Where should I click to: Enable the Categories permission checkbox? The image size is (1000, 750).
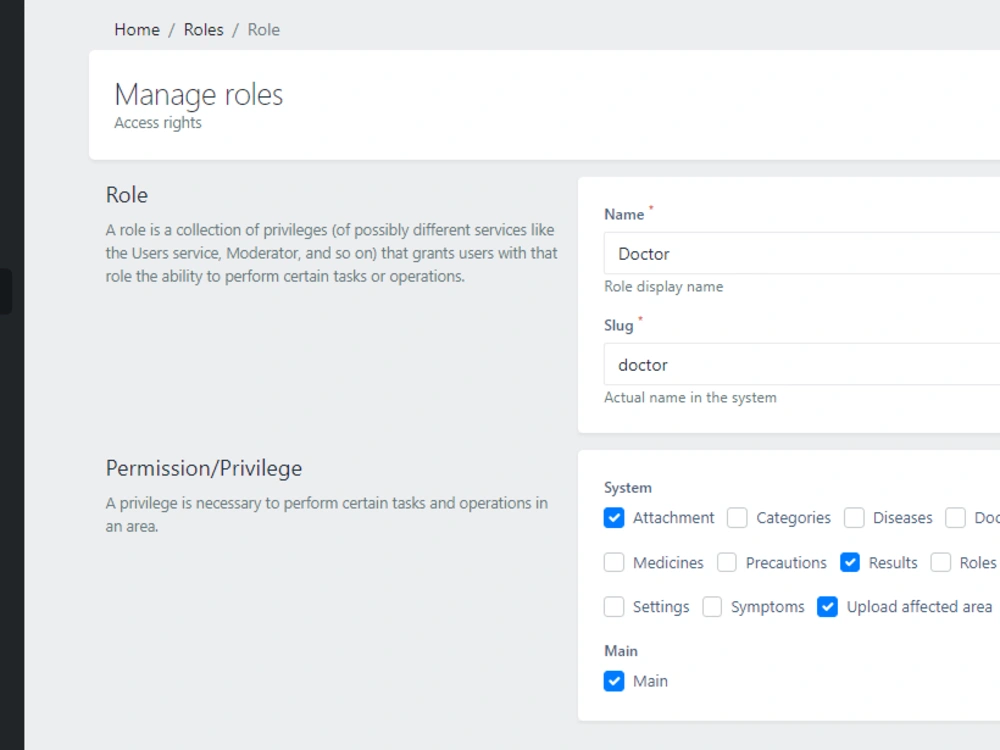tap(737, 518)
